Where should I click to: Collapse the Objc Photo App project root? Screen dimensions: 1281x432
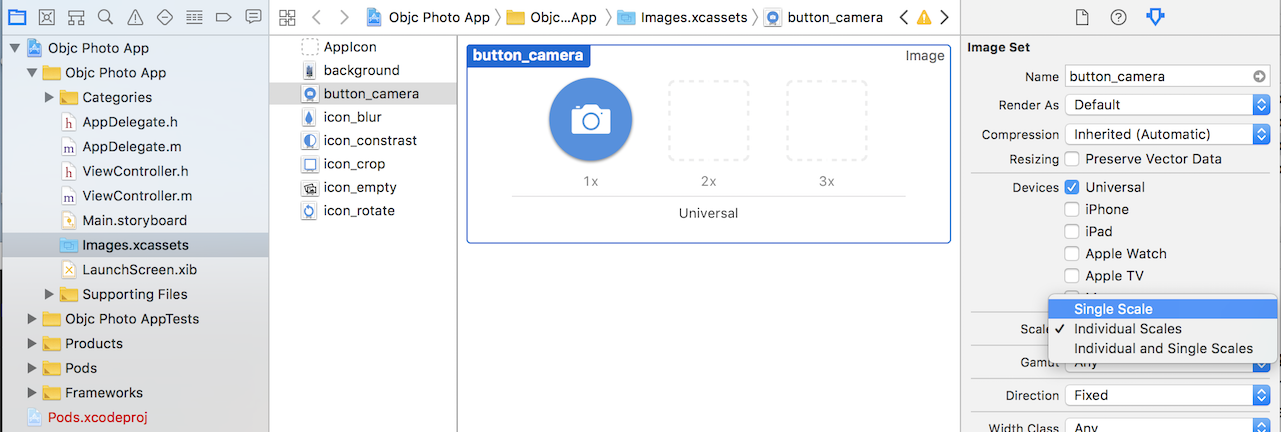(x=14, y=48)
